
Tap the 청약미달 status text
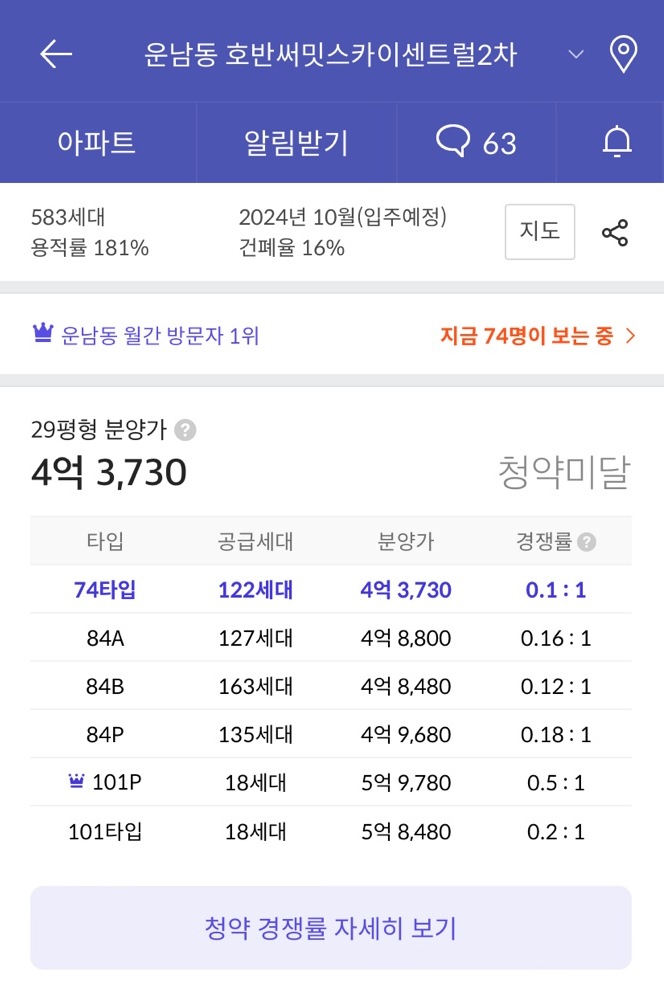pos(564,473)
